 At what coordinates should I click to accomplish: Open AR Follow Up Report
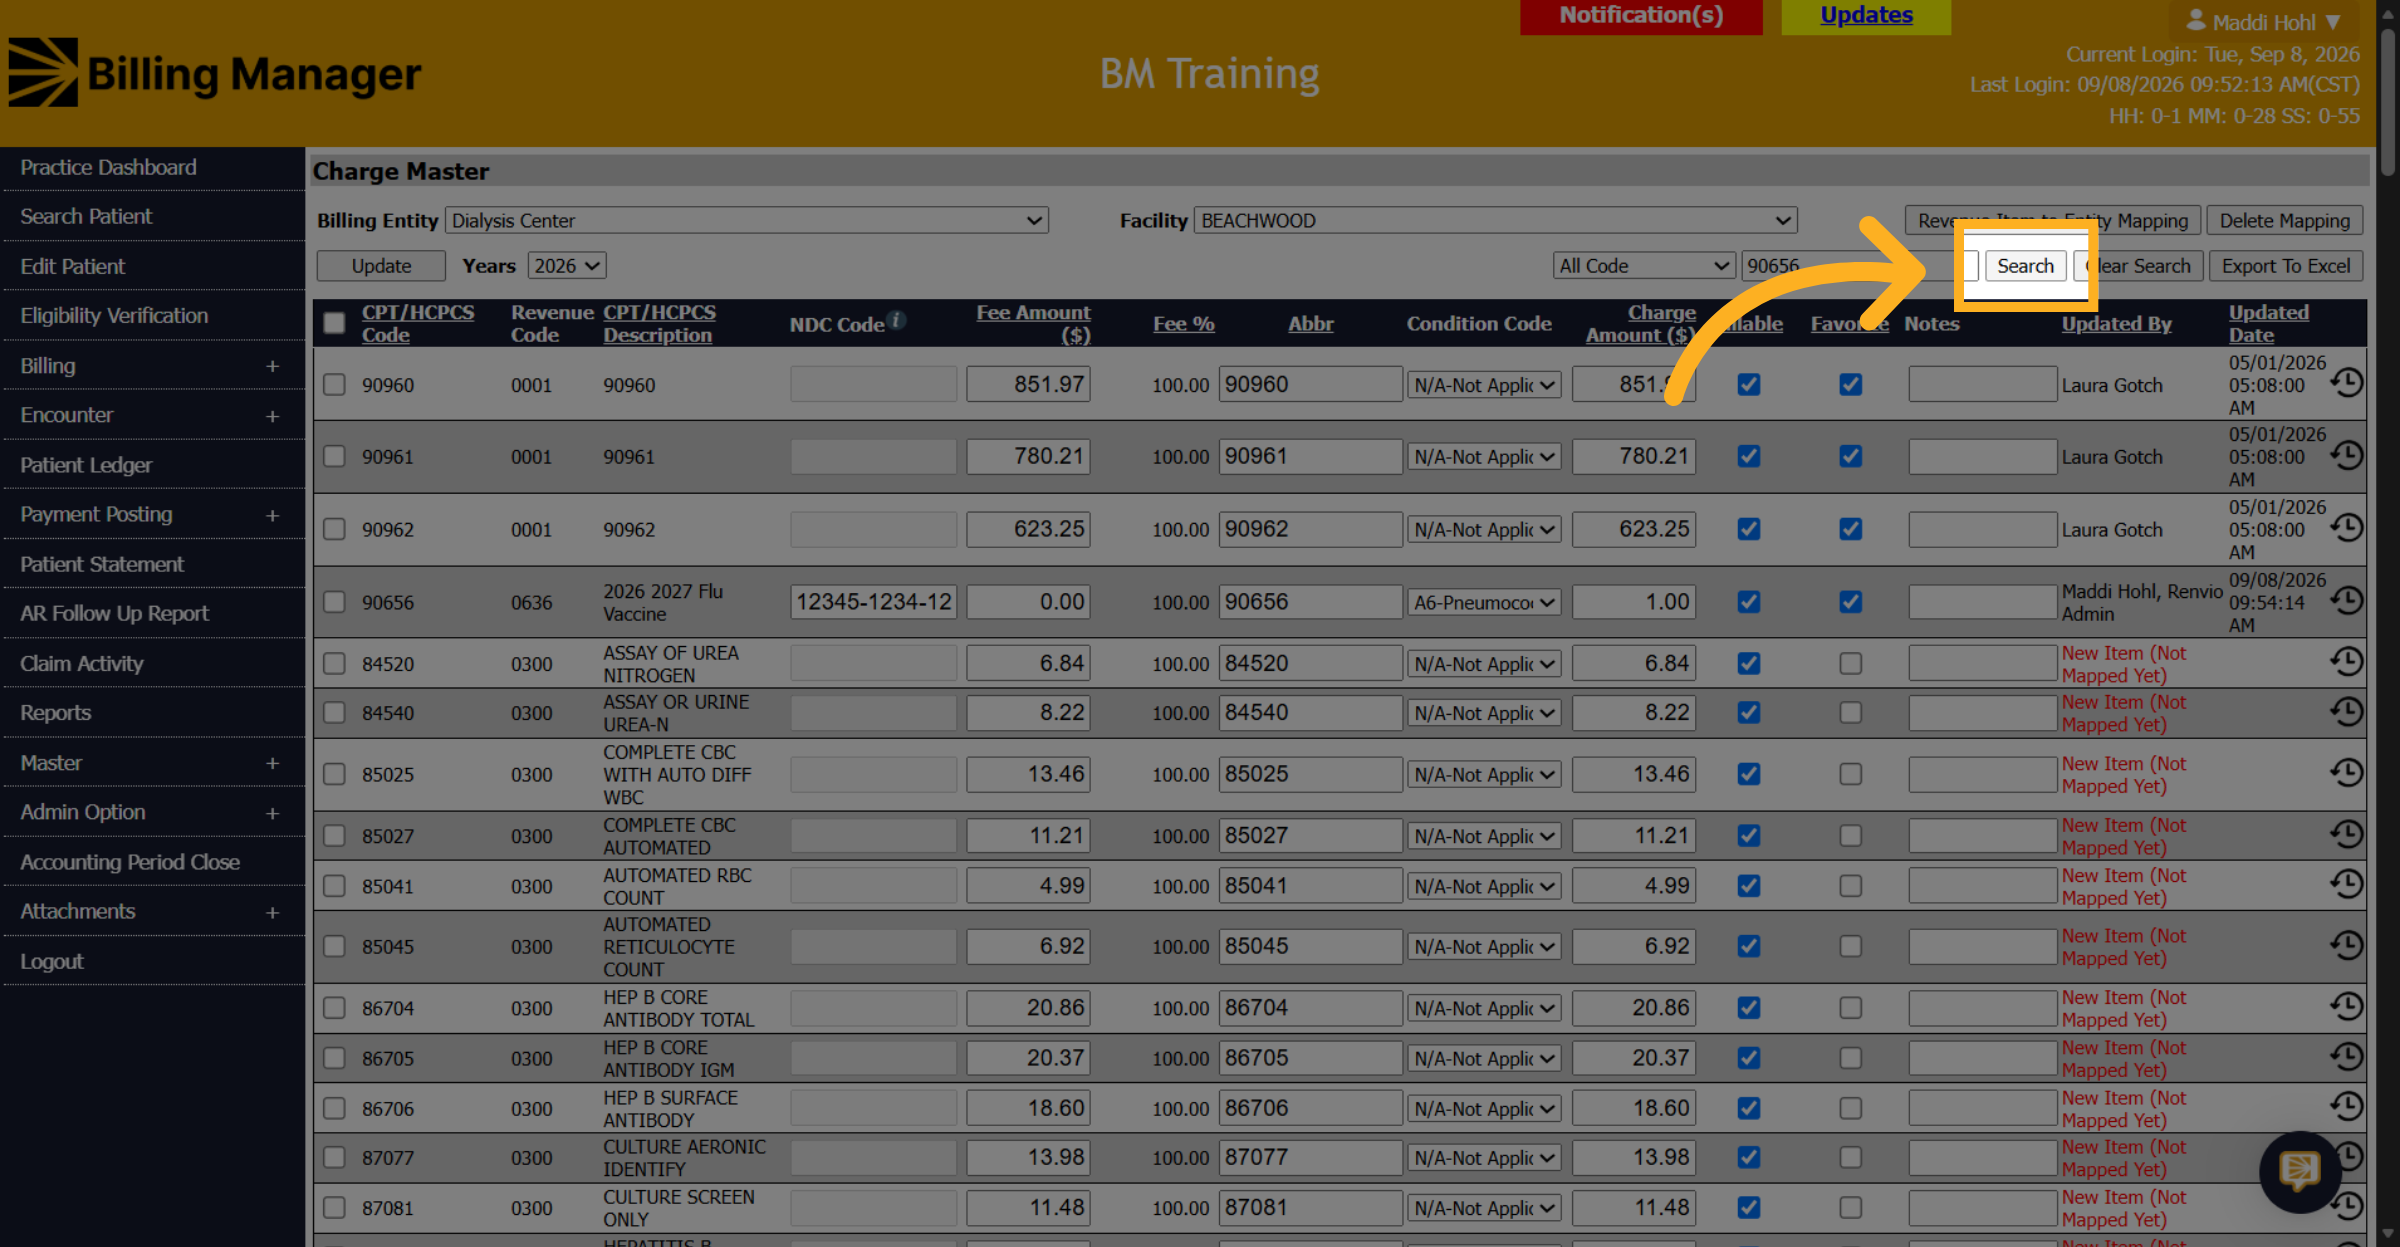coord(114,613)
